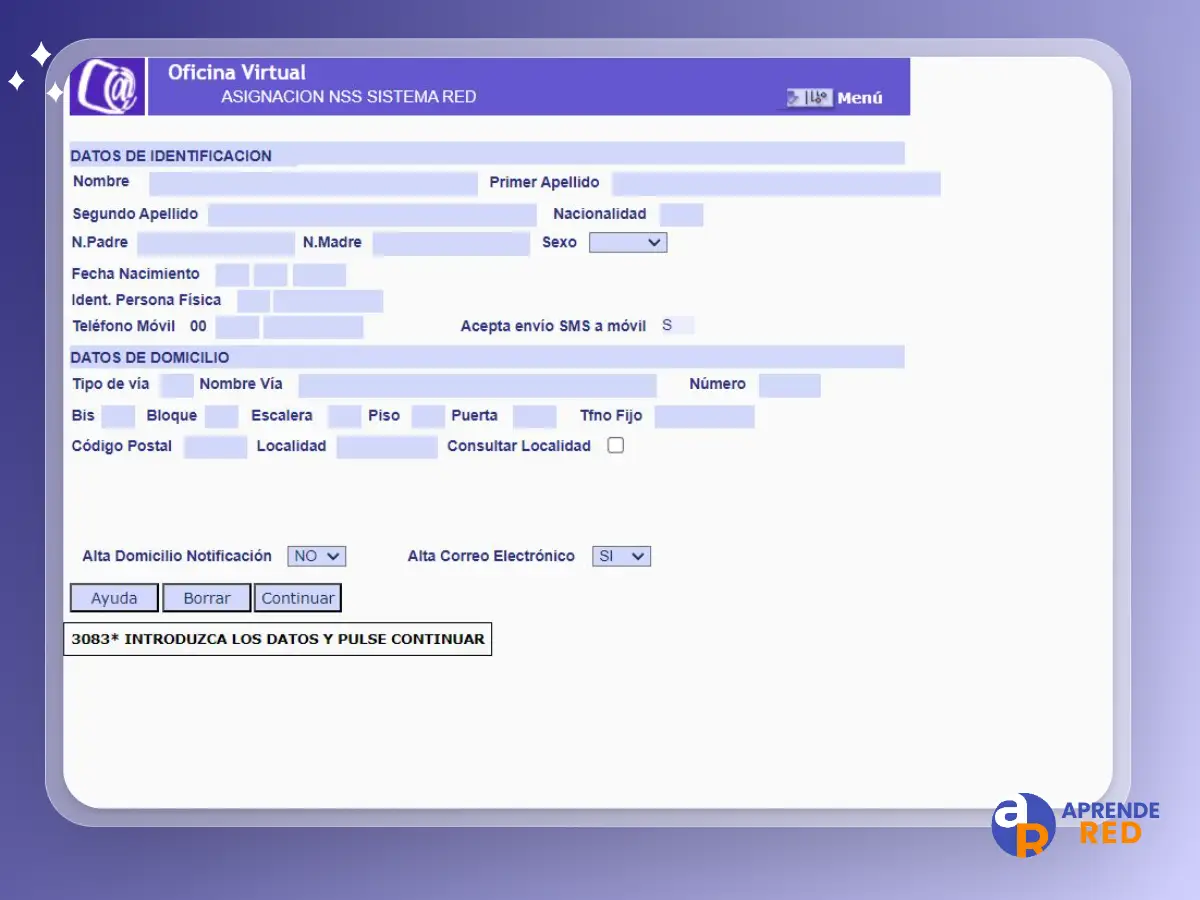1200x900 pixels.
Task: Click the Nombre input field
Action: point(313,183)
